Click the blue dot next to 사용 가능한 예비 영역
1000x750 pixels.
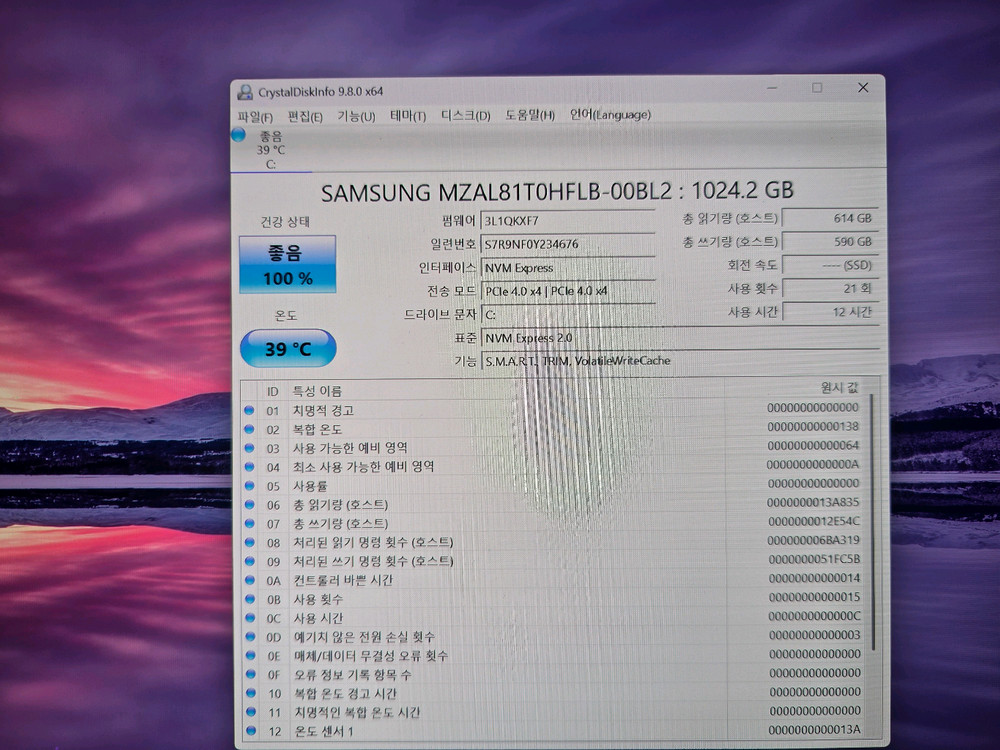click(250, 447)
